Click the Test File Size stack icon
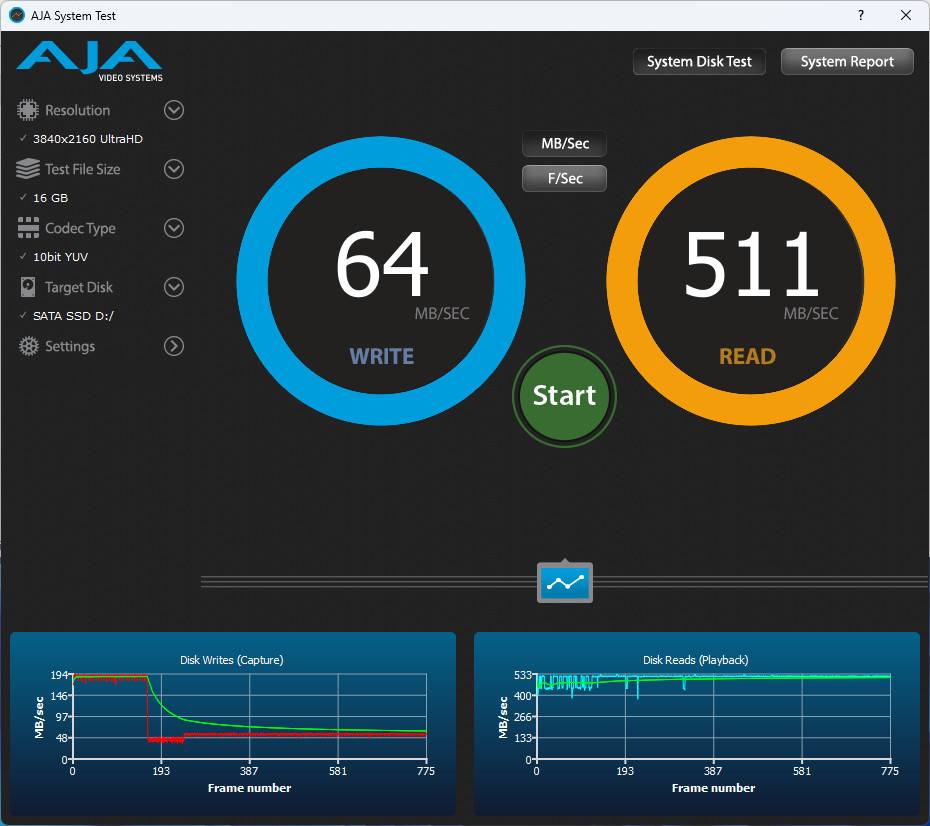The width and height of the screenshot is (930, 826). click(x=27, y=169)
